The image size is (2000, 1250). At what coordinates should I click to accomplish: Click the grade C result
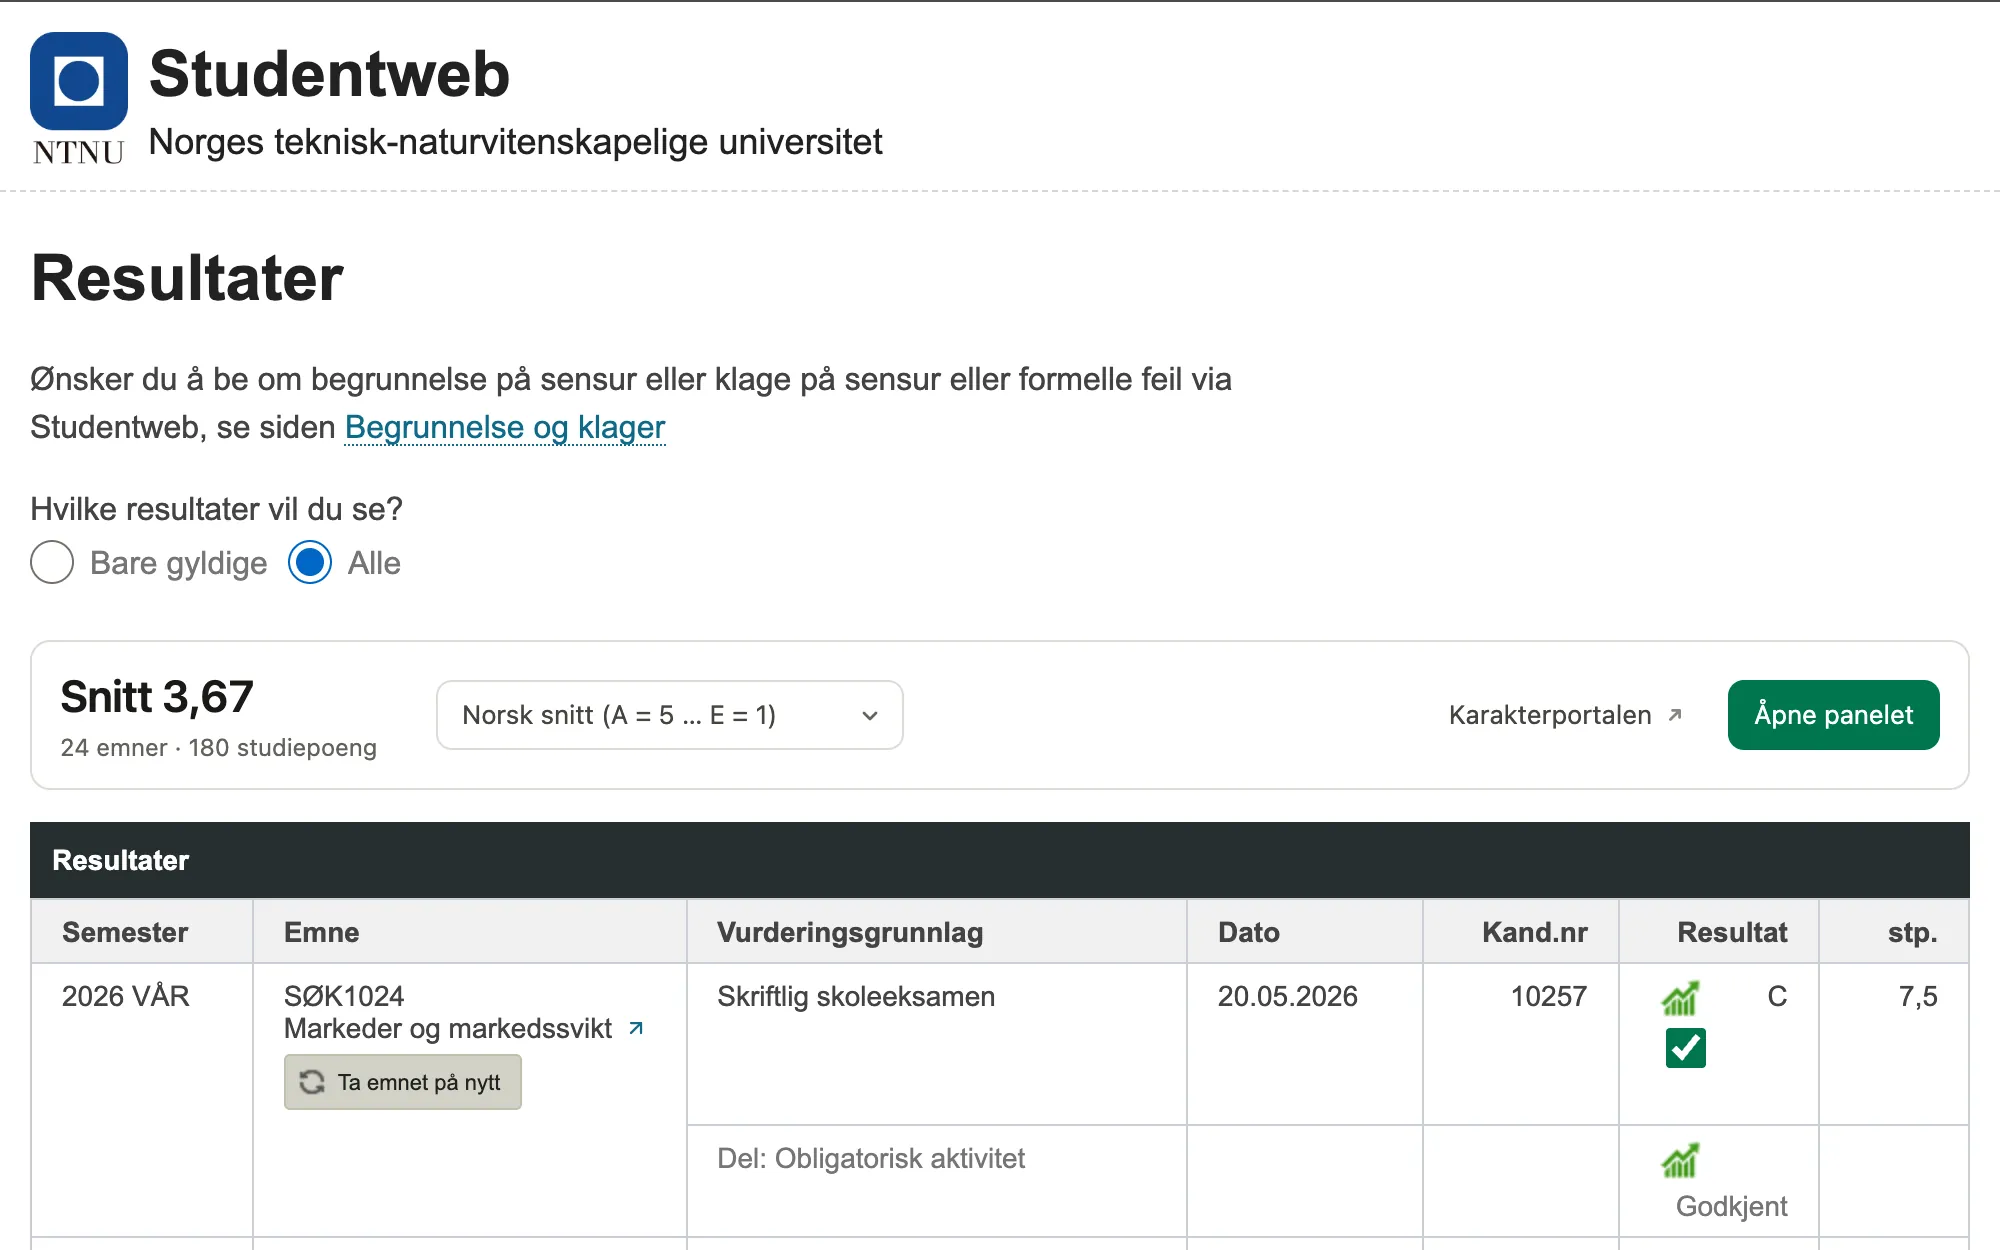point(1777,996)
